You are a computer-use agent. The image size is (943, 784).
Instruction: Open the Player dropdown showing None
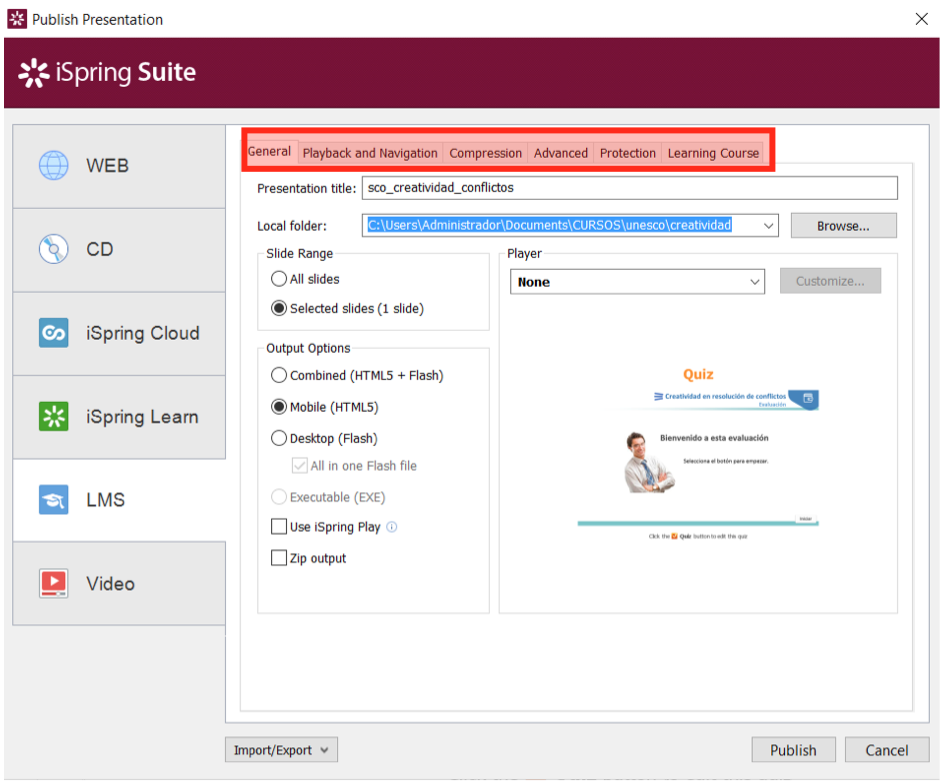tap(637, 282)
